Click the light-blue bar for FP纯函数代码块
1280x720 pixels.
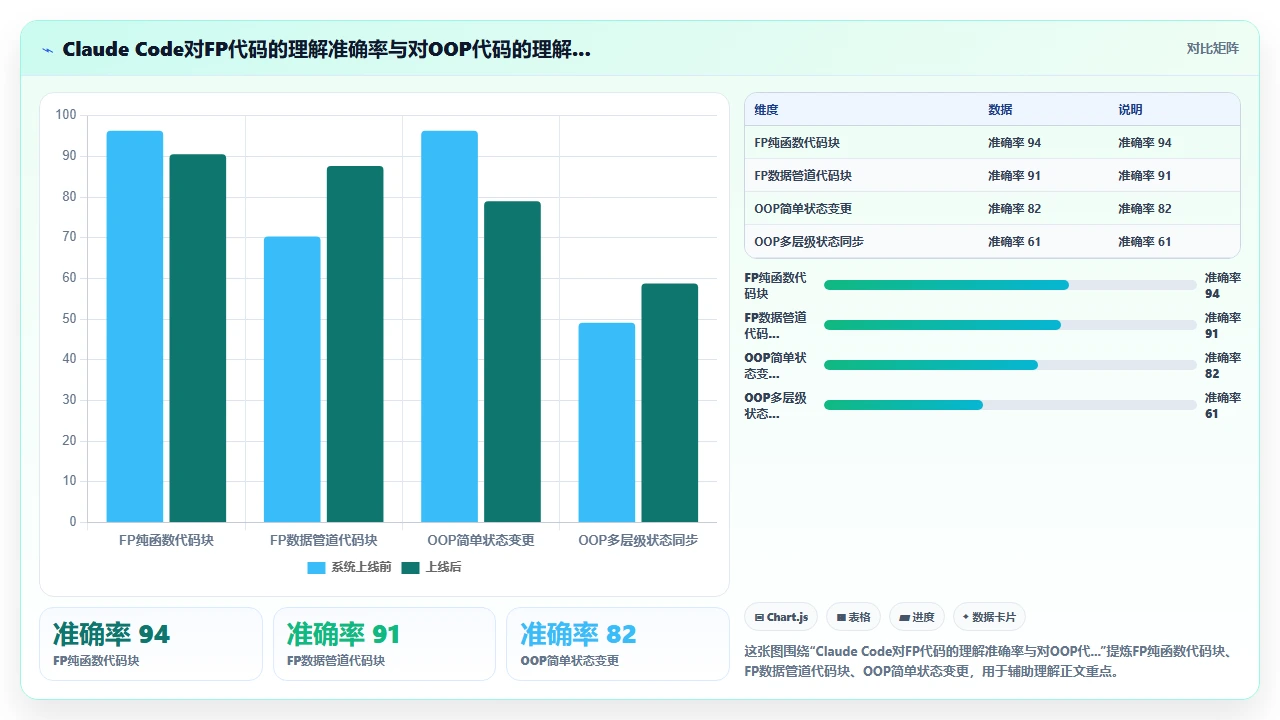[135, 327]
